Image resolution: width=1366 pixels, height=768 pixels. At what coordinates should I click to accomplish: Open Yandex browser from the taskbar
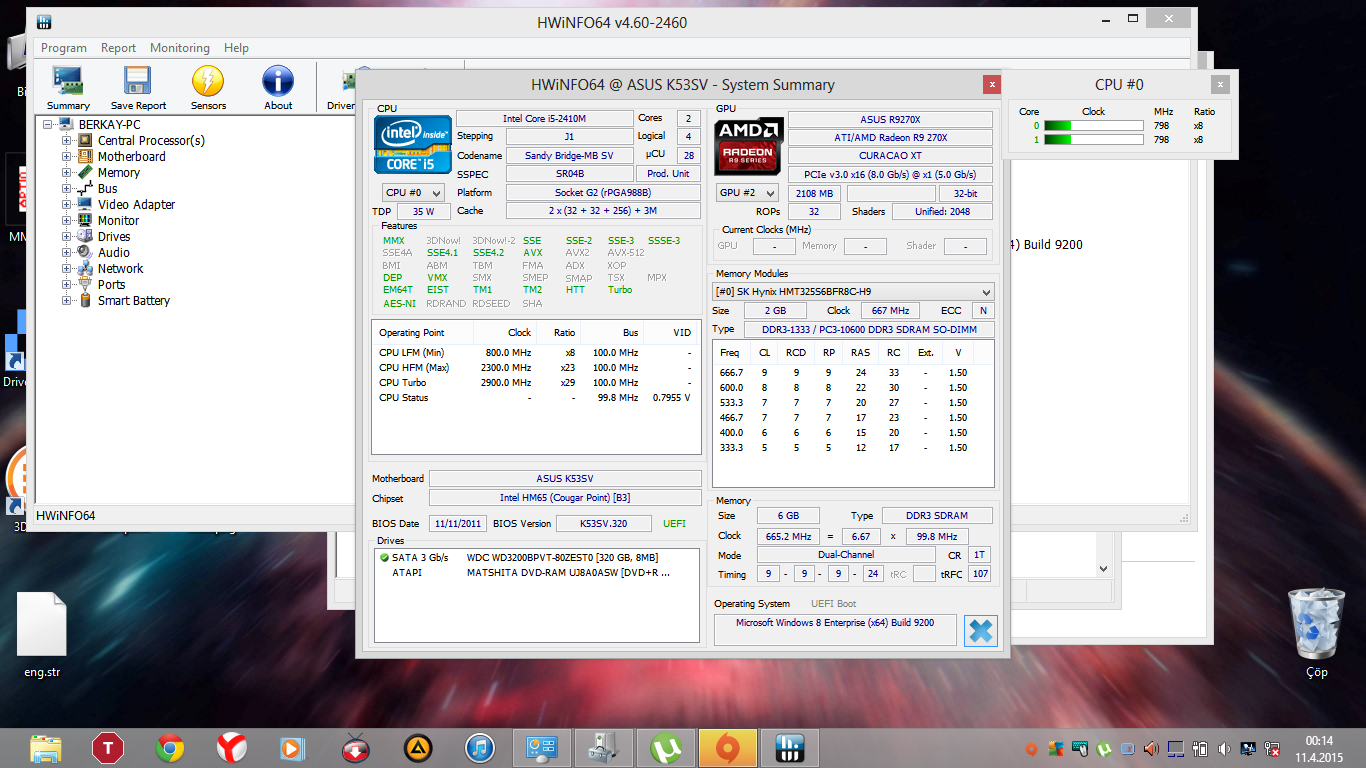coord(232,747)
